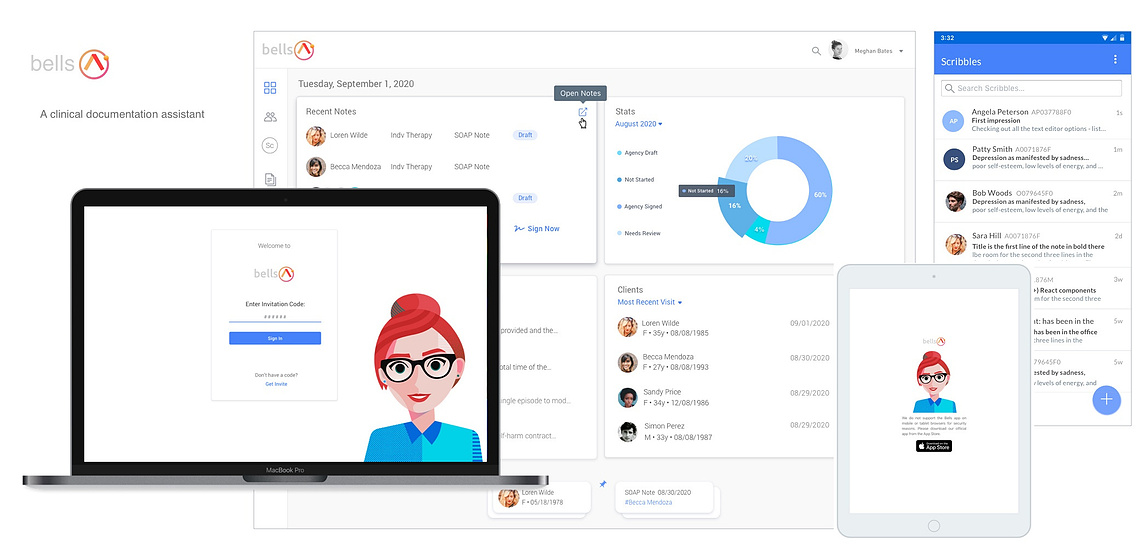This screenshot has height=560, width=1139.
Task: Click Simon Perez's avatar in the Clients list
Action: tap(628, 431)
